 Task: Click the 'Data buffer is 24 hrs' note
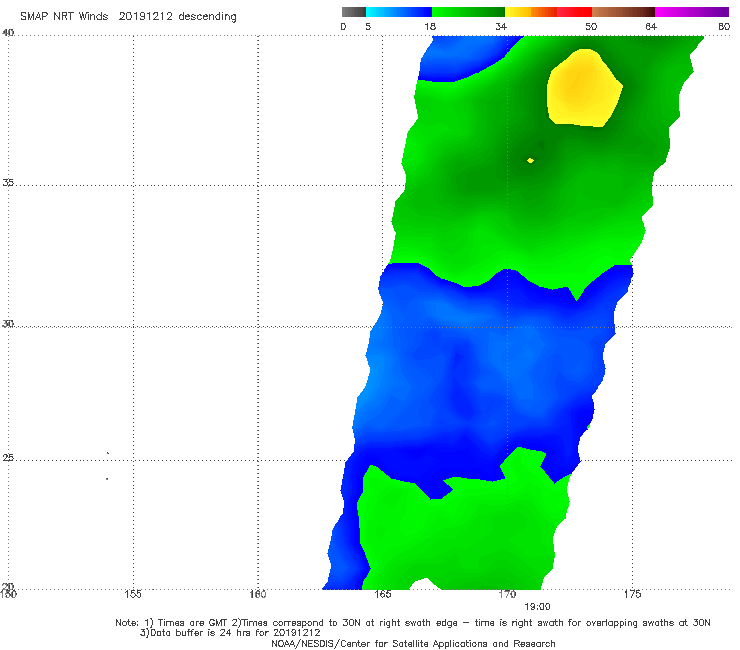pyautogui.click(x=230, y=633)
